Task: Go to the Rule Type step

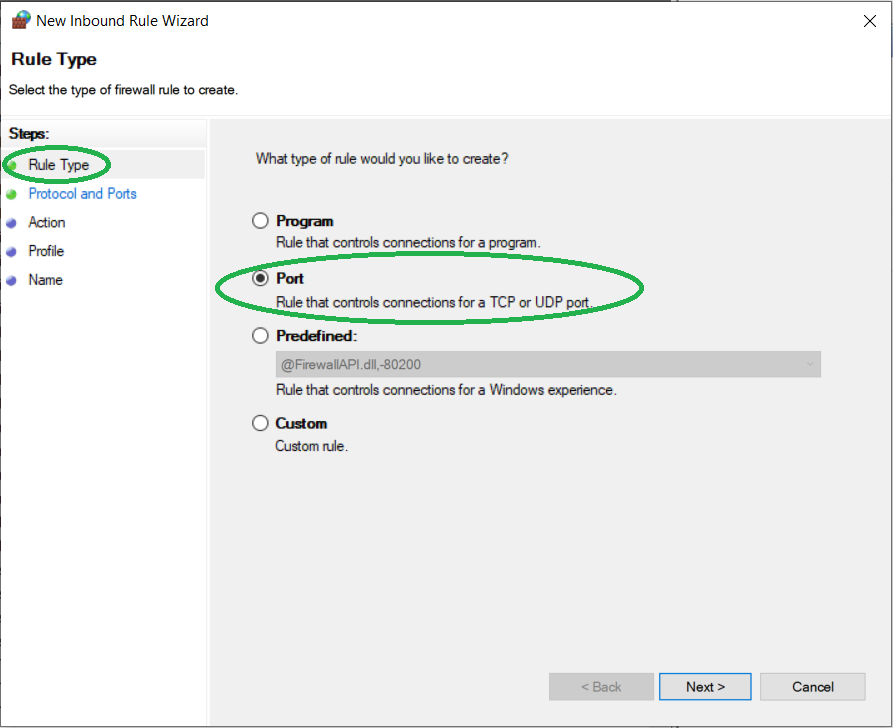Action: point(59,165)
